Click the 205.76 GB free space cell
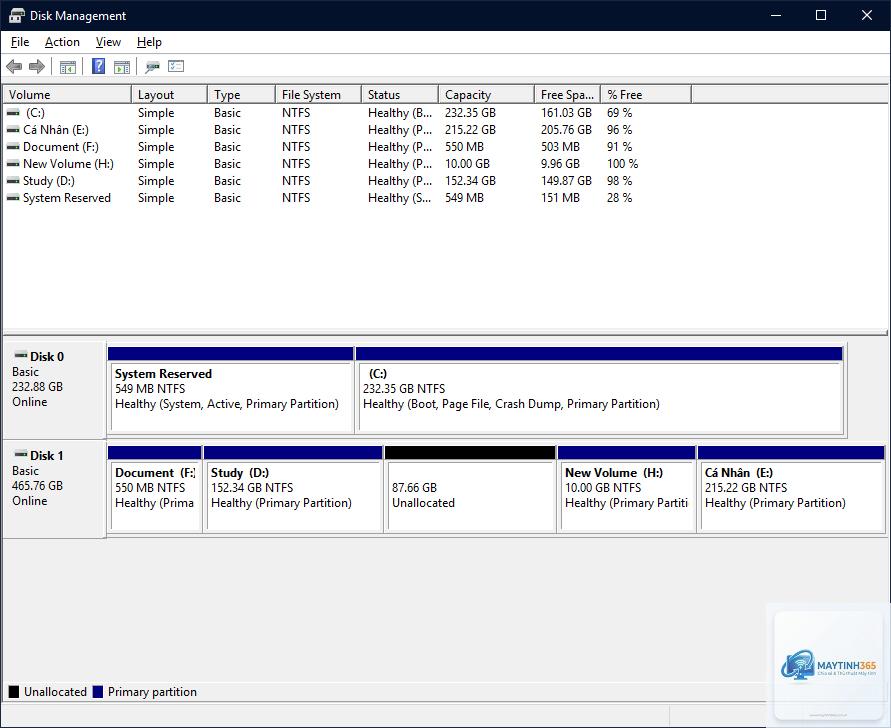891x728 pixels. point(566,130)
